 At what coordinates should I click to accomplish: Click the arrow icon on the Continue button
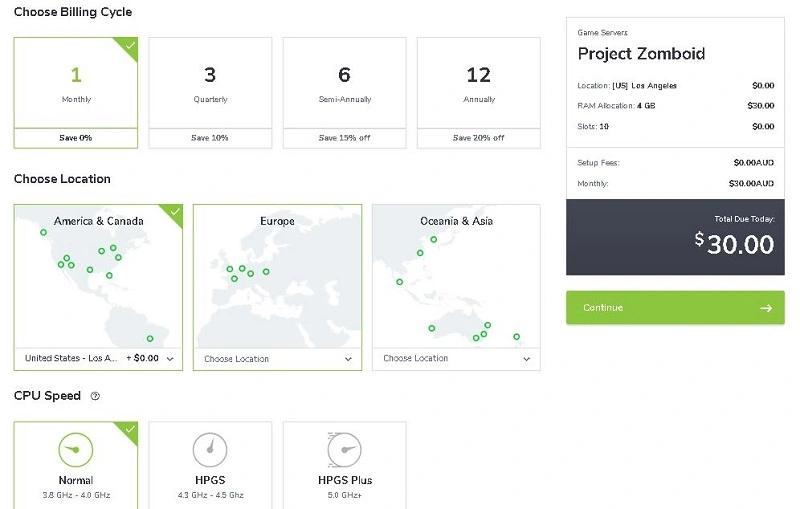pyautogui.click(x=765, y=308)
